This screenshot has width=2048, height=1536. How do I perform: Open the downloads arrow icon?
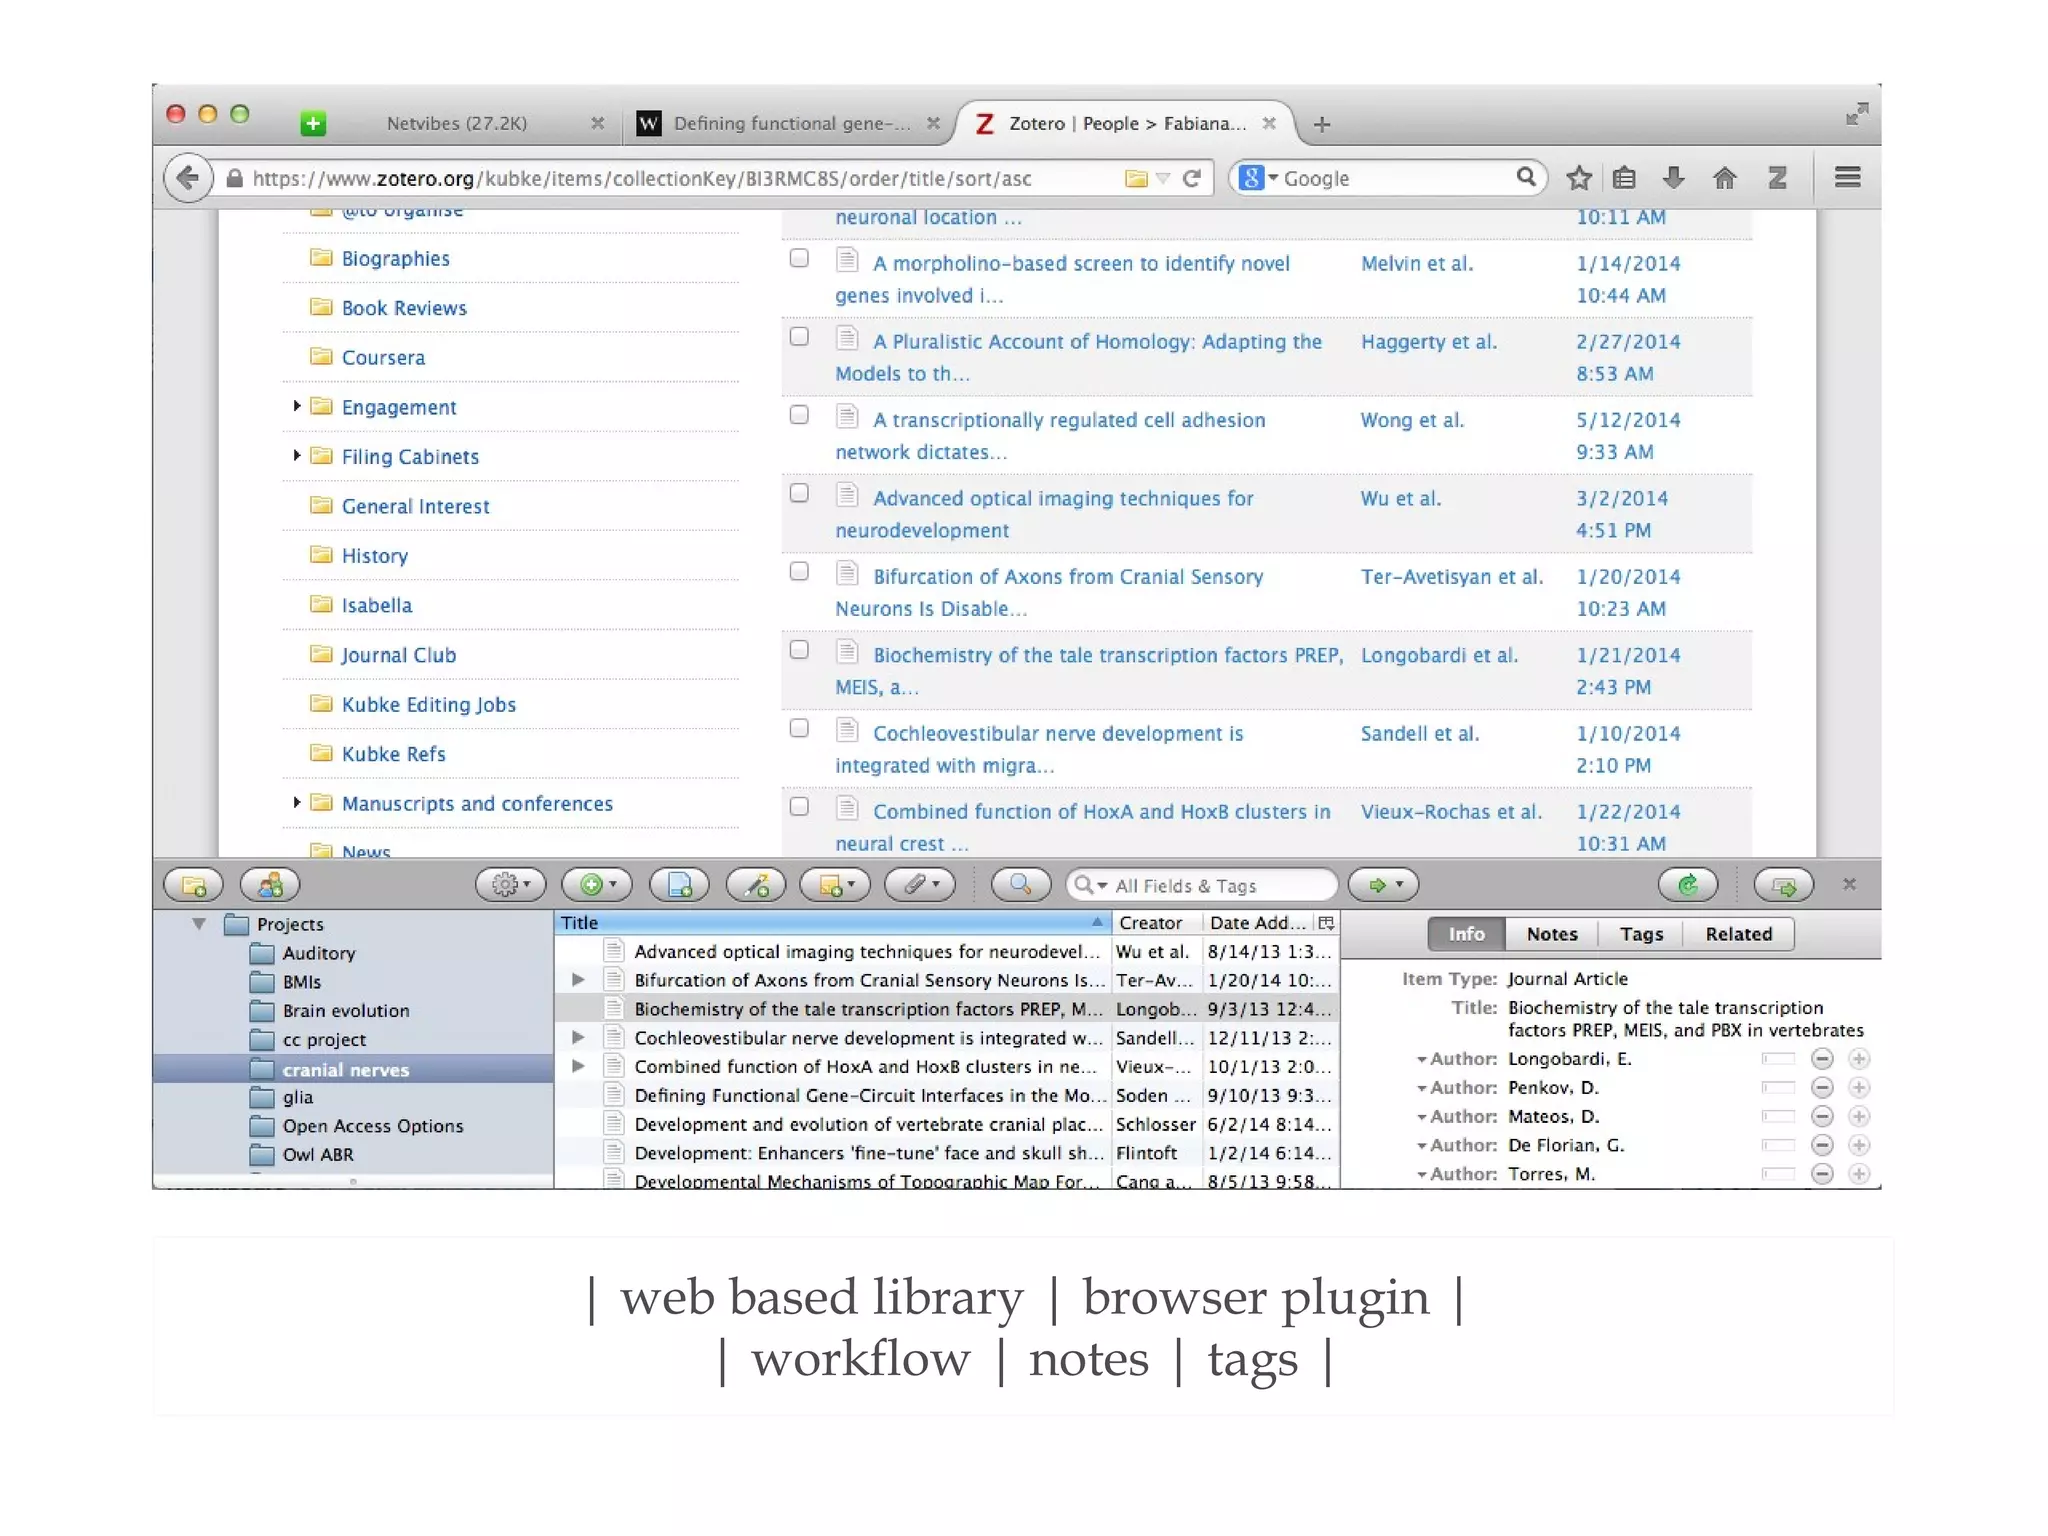coord(1673,178)
